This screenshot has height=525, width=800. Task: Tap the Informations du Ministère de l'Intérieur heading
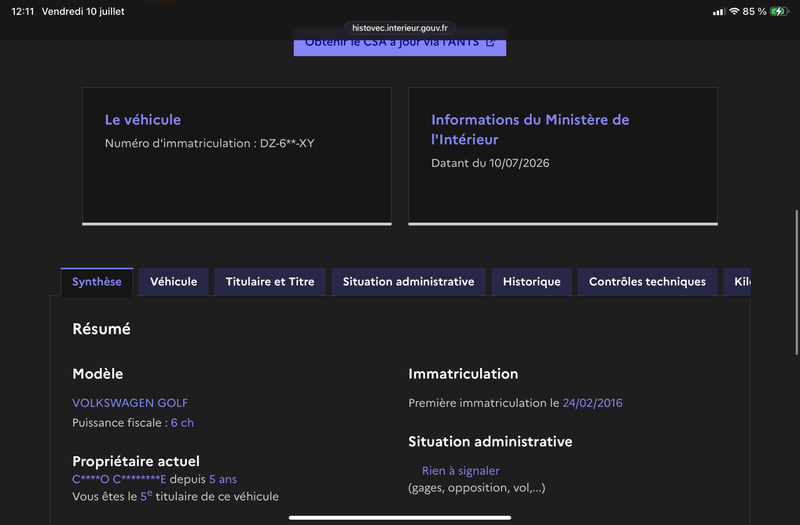[x=530, y=130]
